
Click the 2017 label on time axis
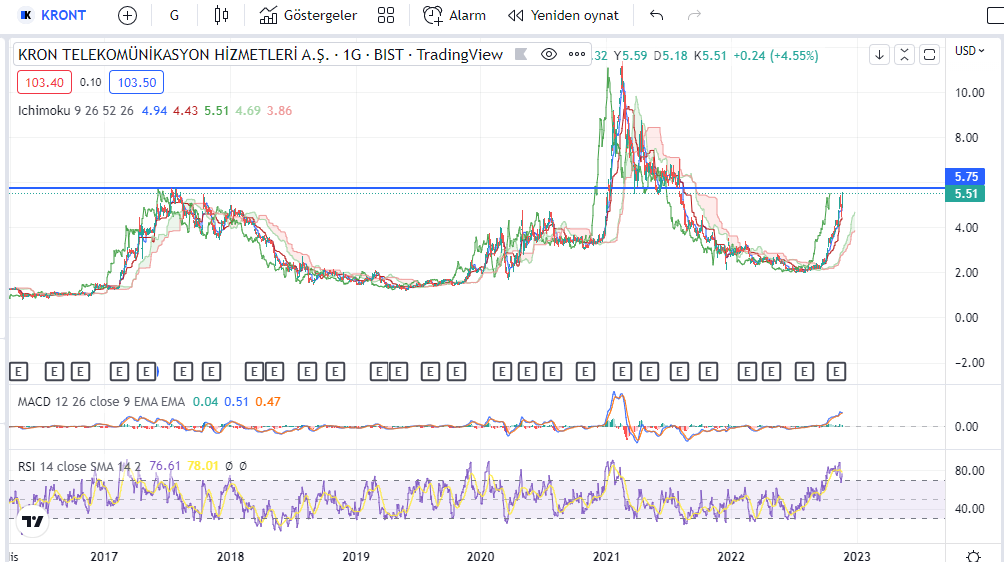click(x=104, y=556)
